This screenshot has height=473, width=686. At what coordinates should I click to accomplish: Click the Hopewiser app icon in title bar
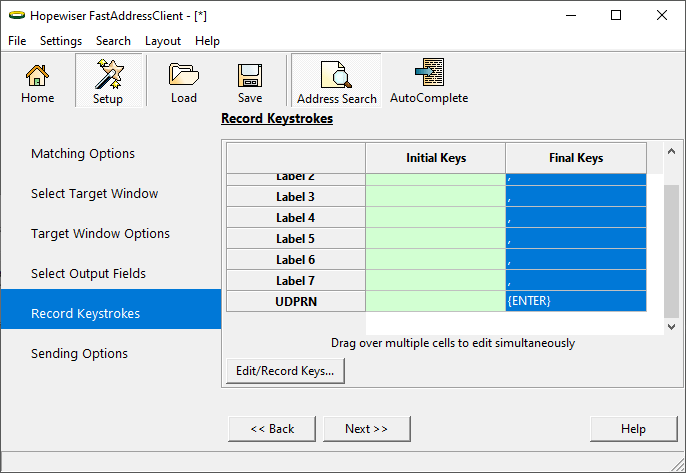point(17,15)
